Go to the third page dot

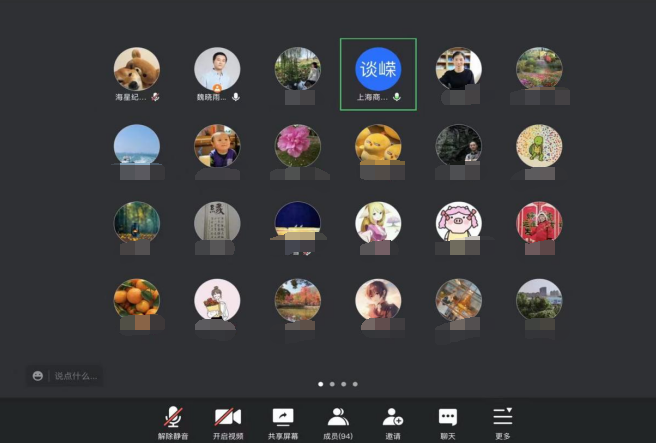343,384
